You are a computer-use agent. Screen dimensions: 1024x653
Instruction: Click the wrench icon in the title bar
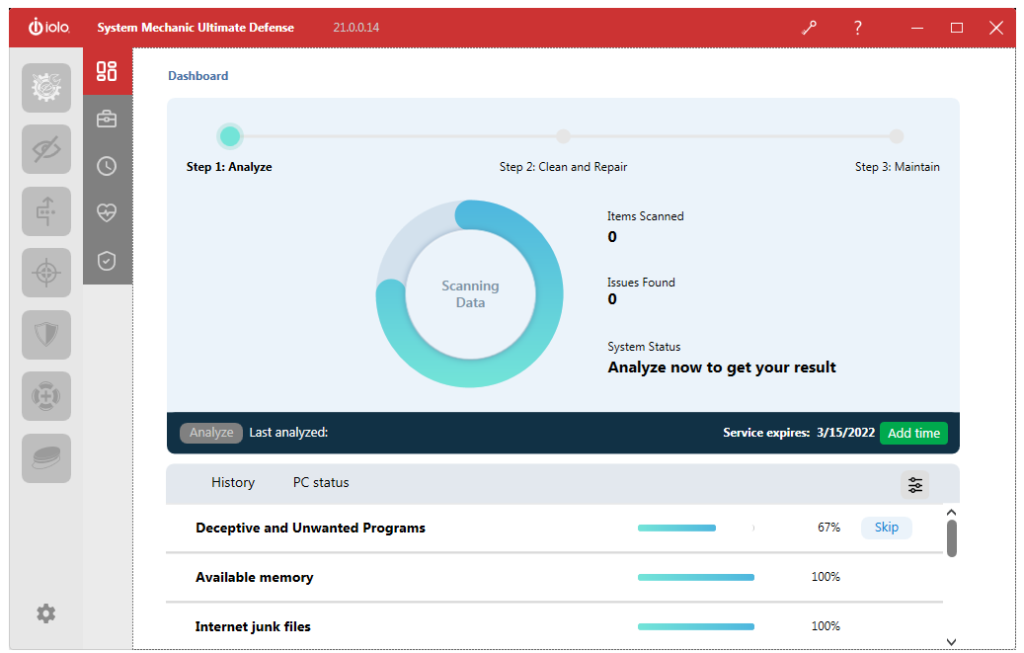pos(809,28)
